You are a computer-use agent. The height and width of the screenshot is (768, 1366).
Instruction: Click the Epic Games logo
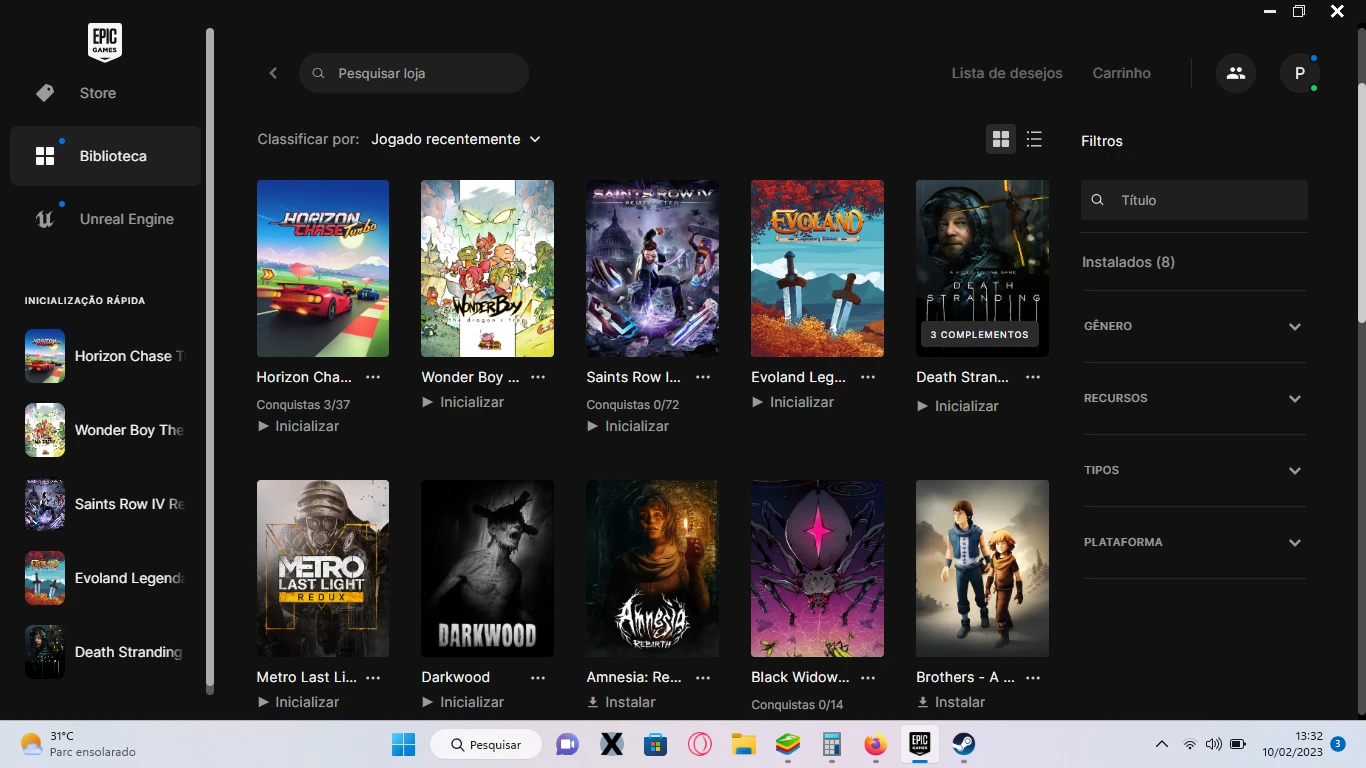[x=105, y=42]
